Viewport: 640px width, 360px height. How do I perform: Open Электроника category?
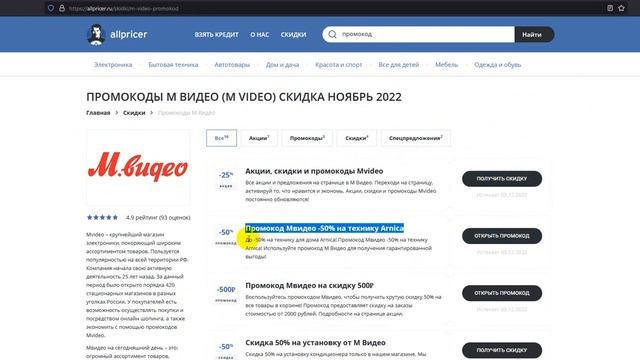pyautogui.click(x=113, y=64)
